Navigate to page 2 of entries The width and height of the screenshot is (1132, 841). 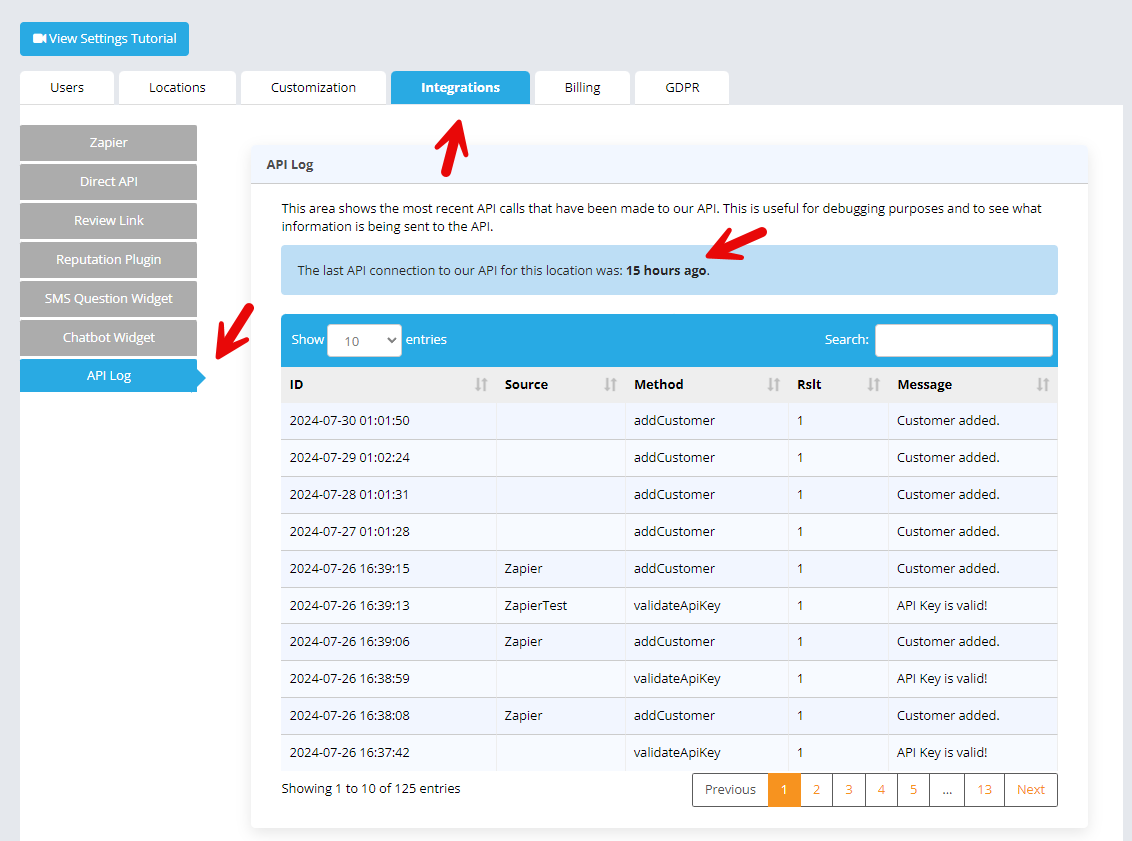coord(816,790)
